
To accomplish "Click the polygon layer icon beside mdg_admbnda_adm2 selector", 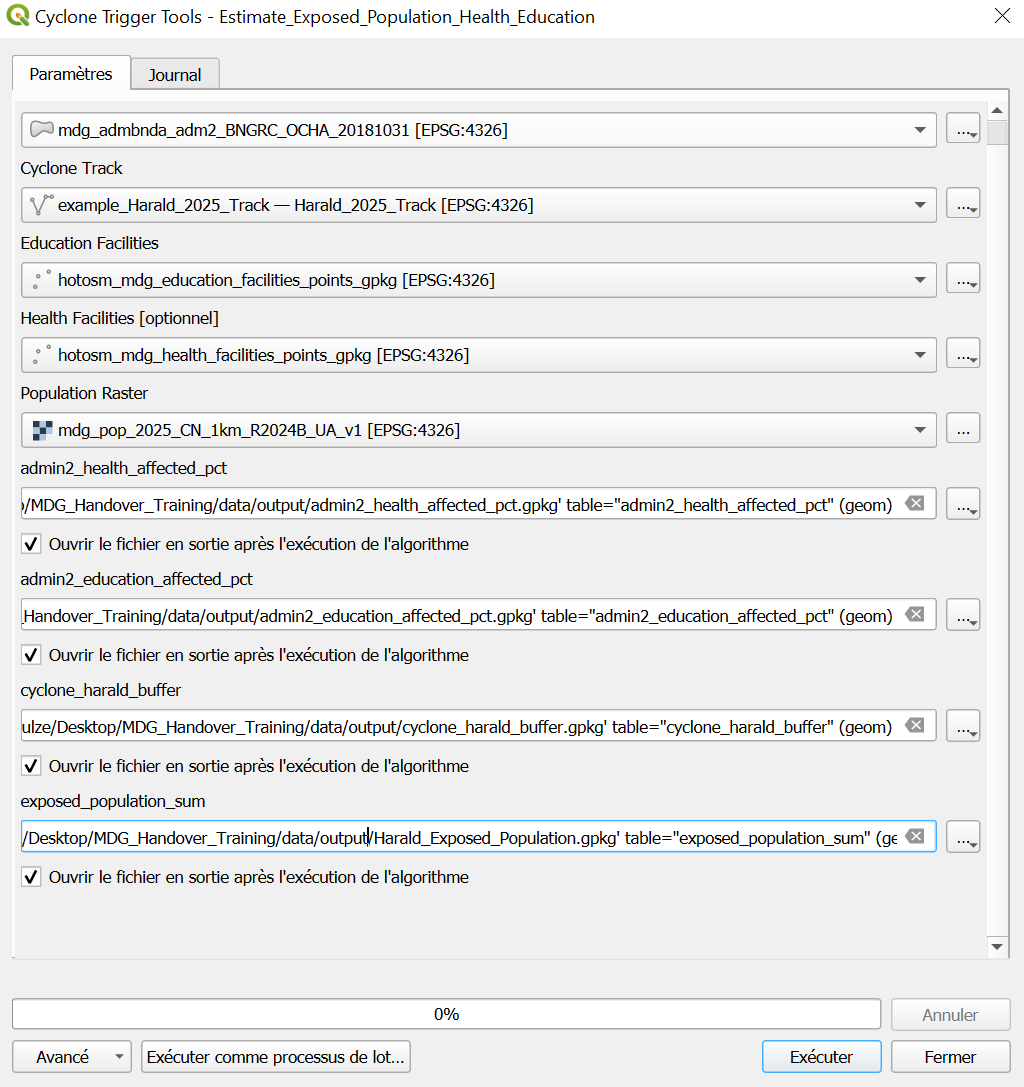I will coord(42,129).
